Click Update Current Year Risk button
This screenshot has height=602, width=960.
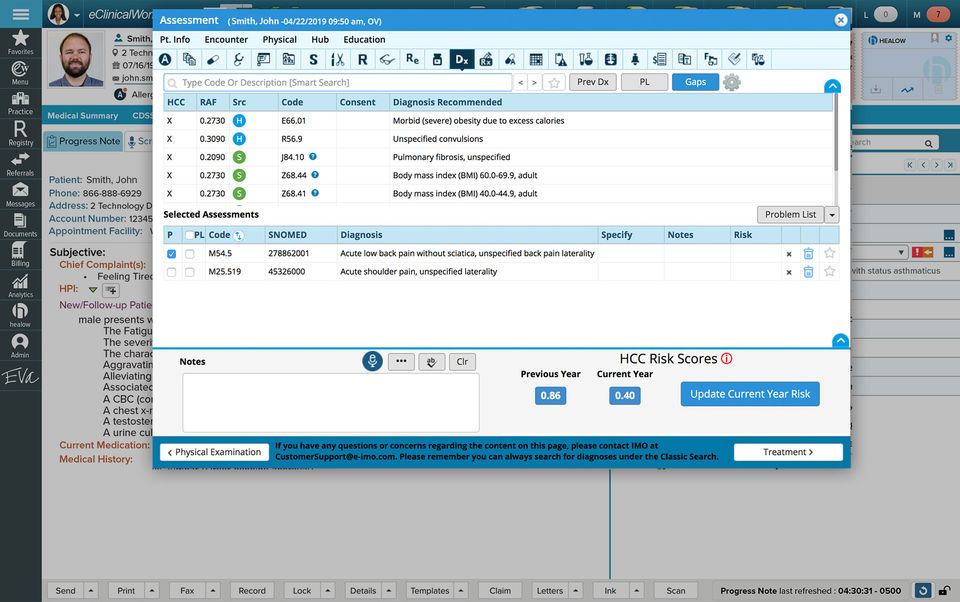(x=750, y=394)
